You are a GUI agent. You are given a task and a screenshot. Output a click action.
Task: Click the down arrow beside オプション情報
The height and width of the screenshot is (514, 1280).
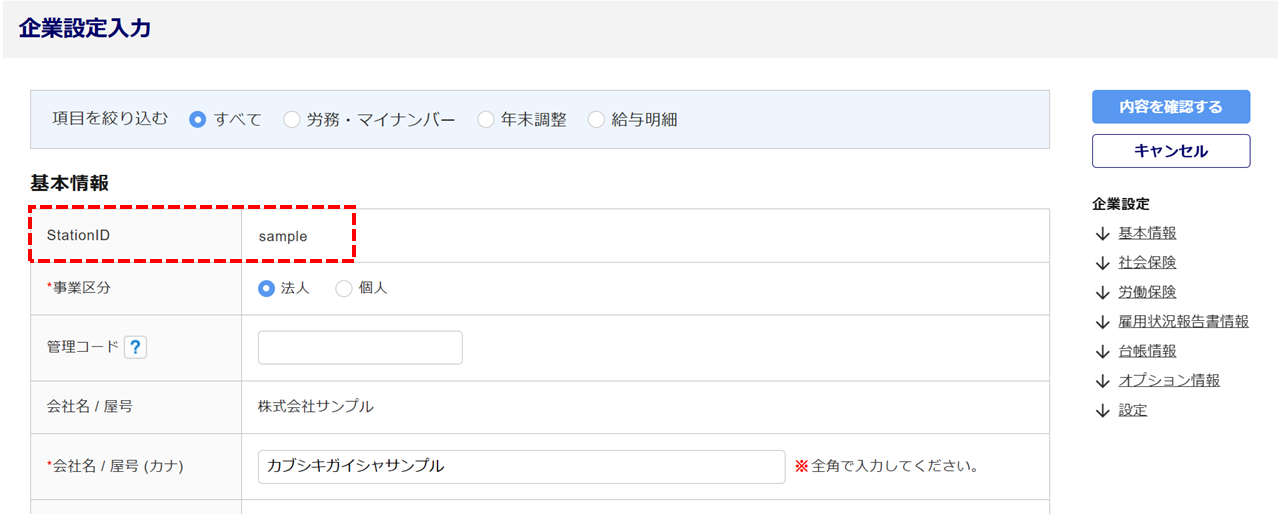point(1103,381)
